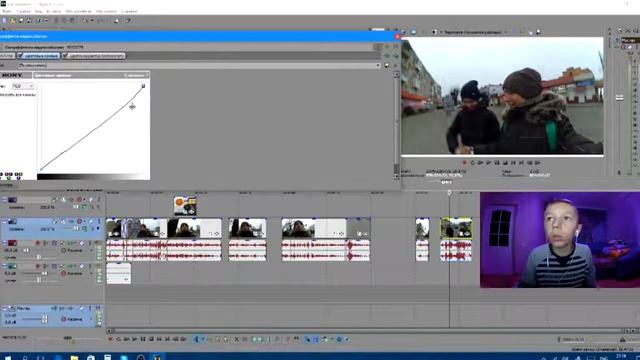Click the copy snapshot to clipboard icon in the preview
Viewport: 640px width, 360px height.
pyautogui.click(x=531, y=32)
